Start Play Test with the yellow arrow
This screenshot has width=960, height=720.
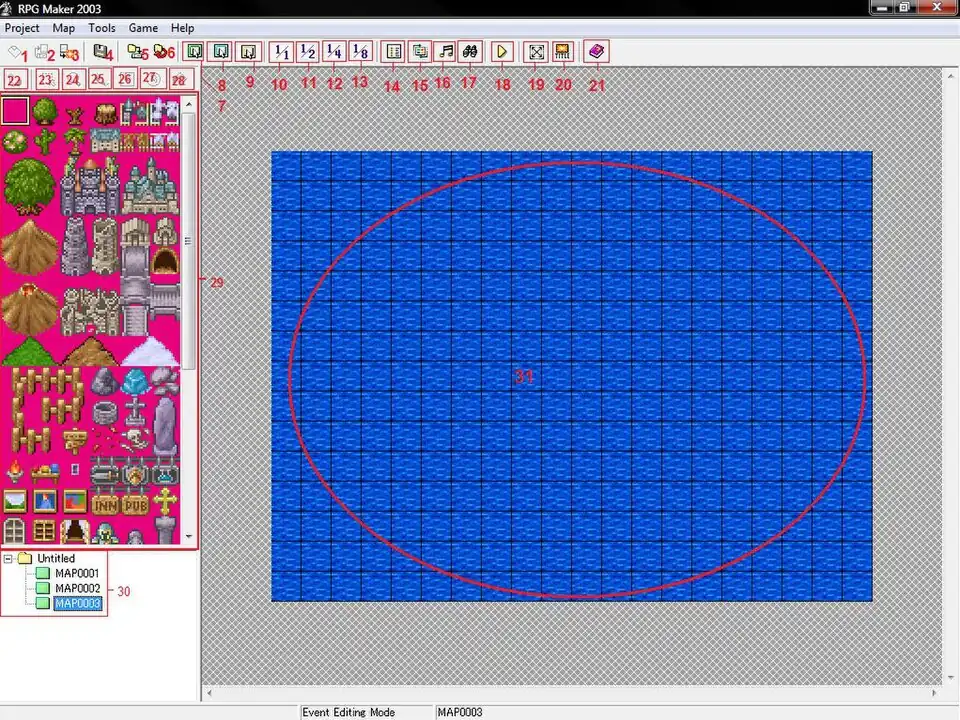pyautogui.click(x=502, y=51)
